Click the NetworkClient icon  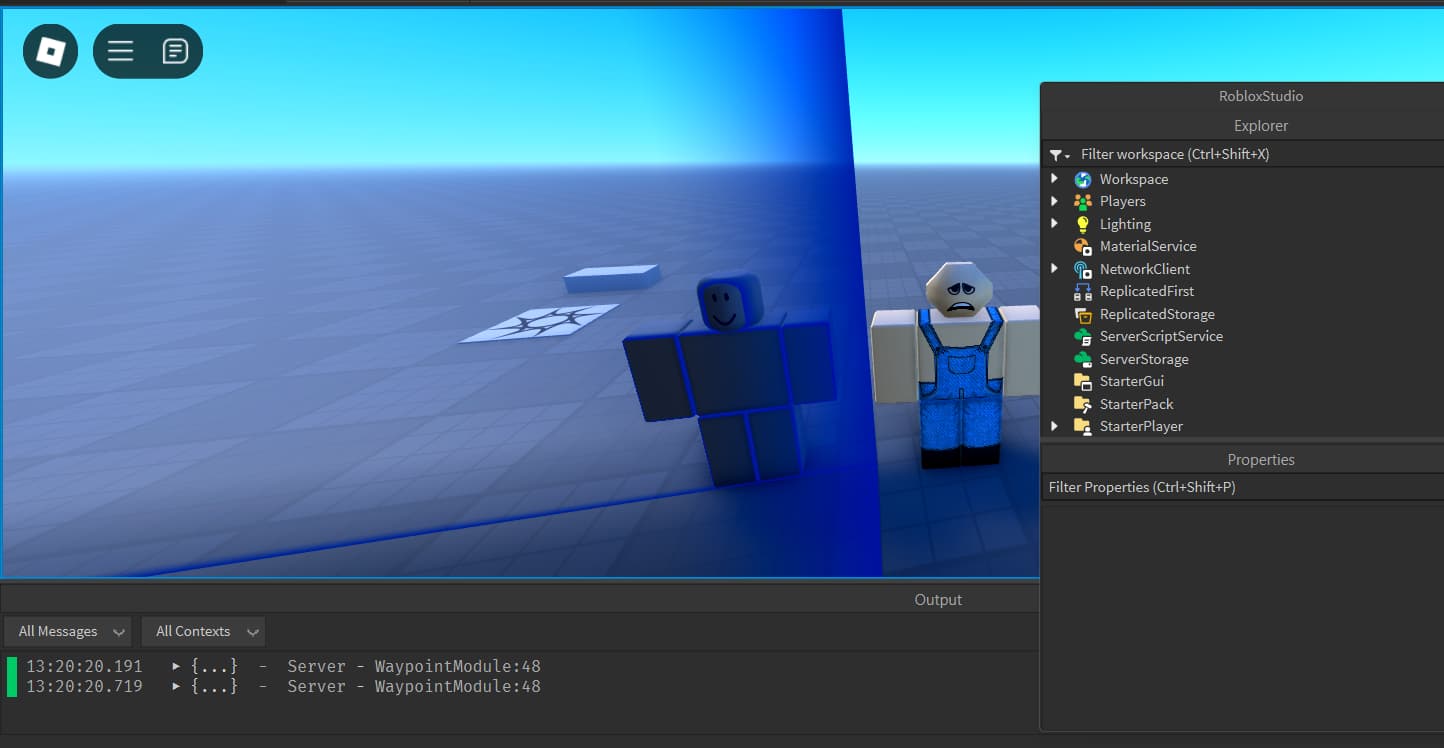click(1082, 270)
